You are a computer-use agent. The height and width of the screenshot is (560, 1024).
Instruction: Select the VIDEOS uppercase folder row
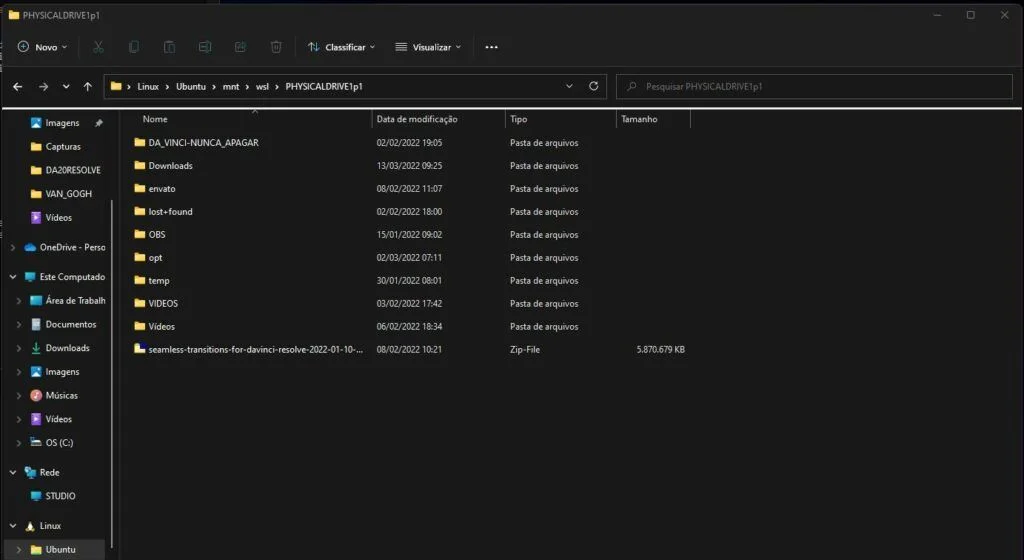pos(411,303)
